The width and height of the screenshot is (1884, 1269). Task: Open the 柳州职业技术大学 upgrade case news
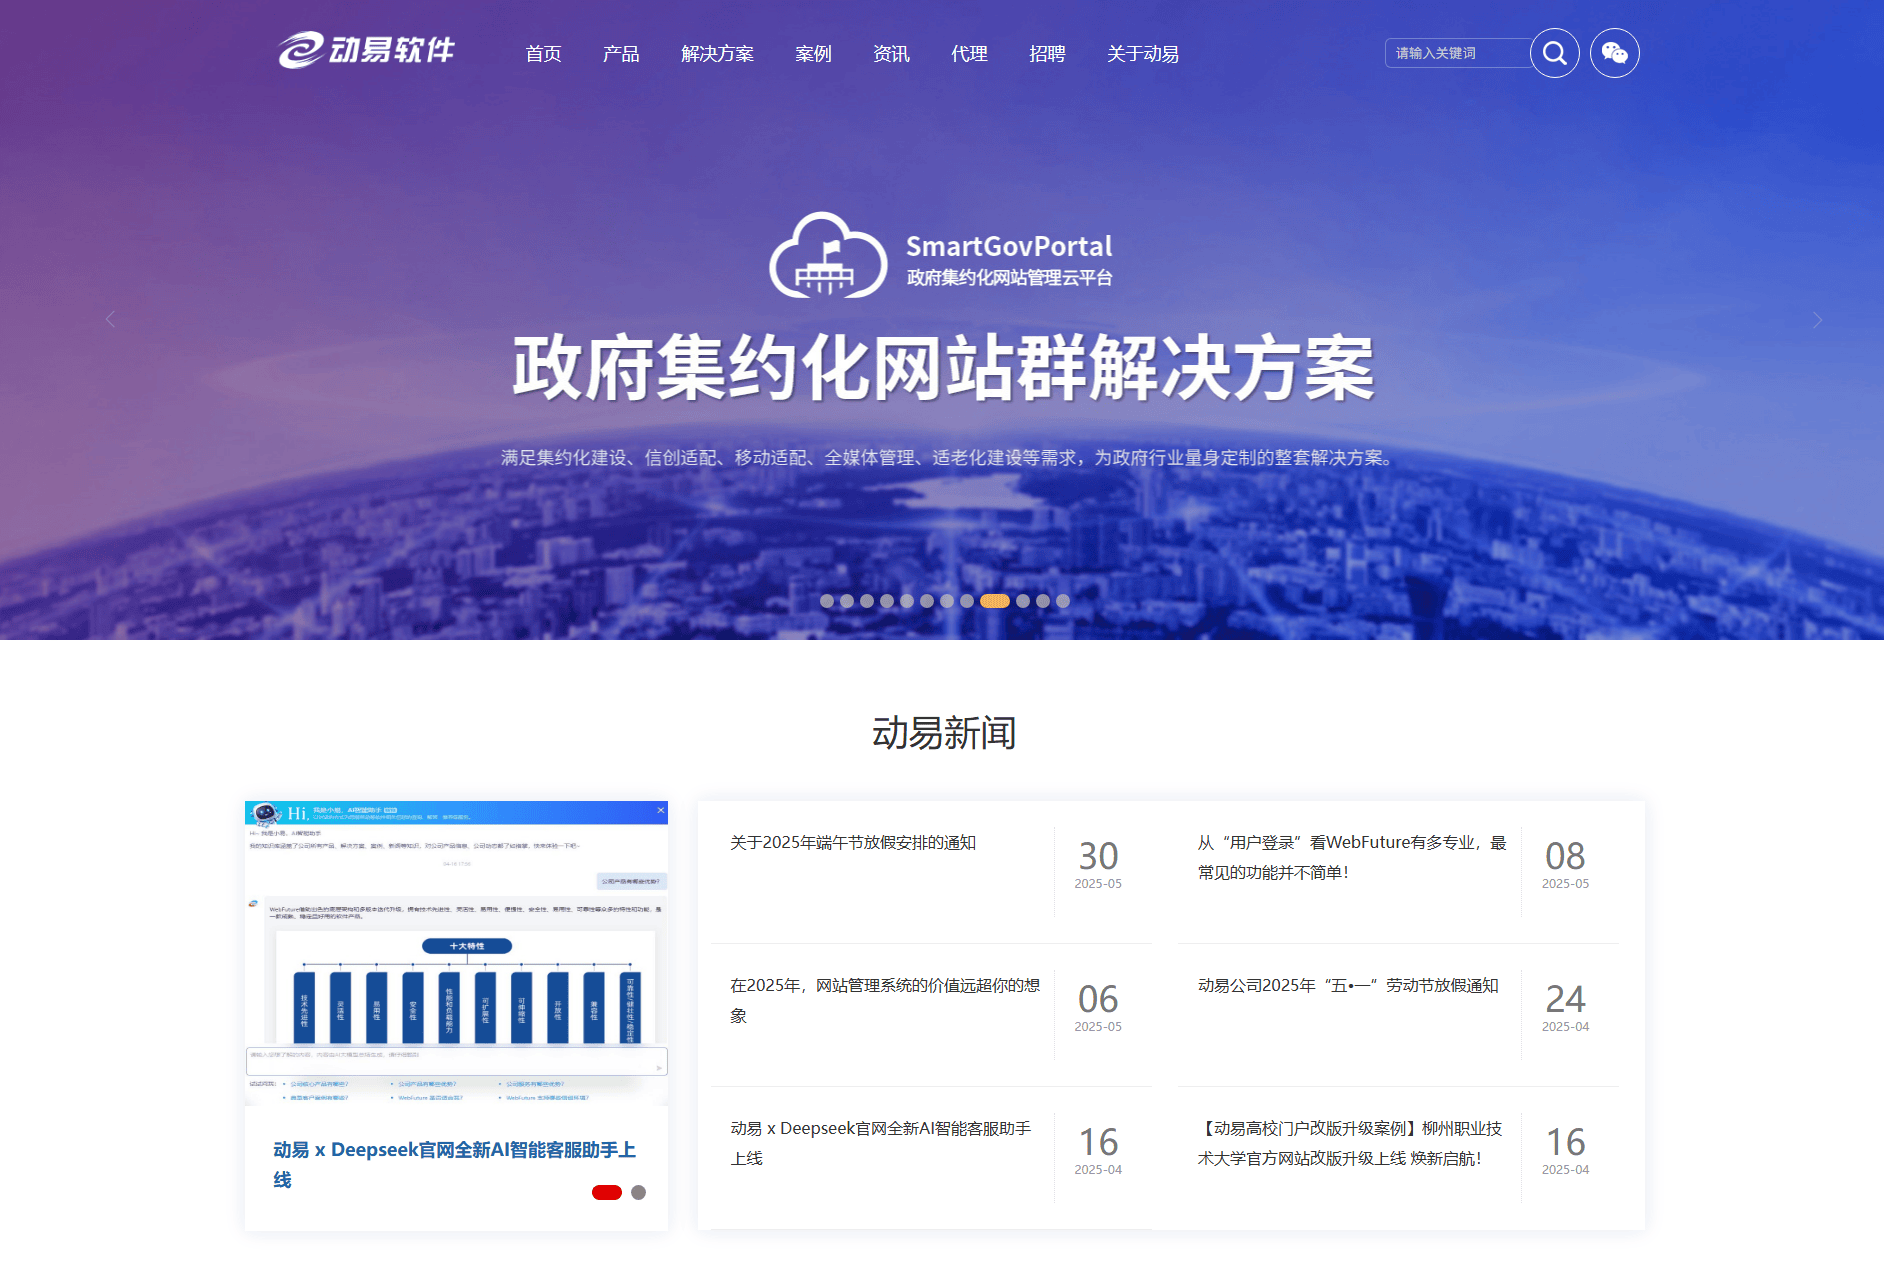point(1350,1144)
